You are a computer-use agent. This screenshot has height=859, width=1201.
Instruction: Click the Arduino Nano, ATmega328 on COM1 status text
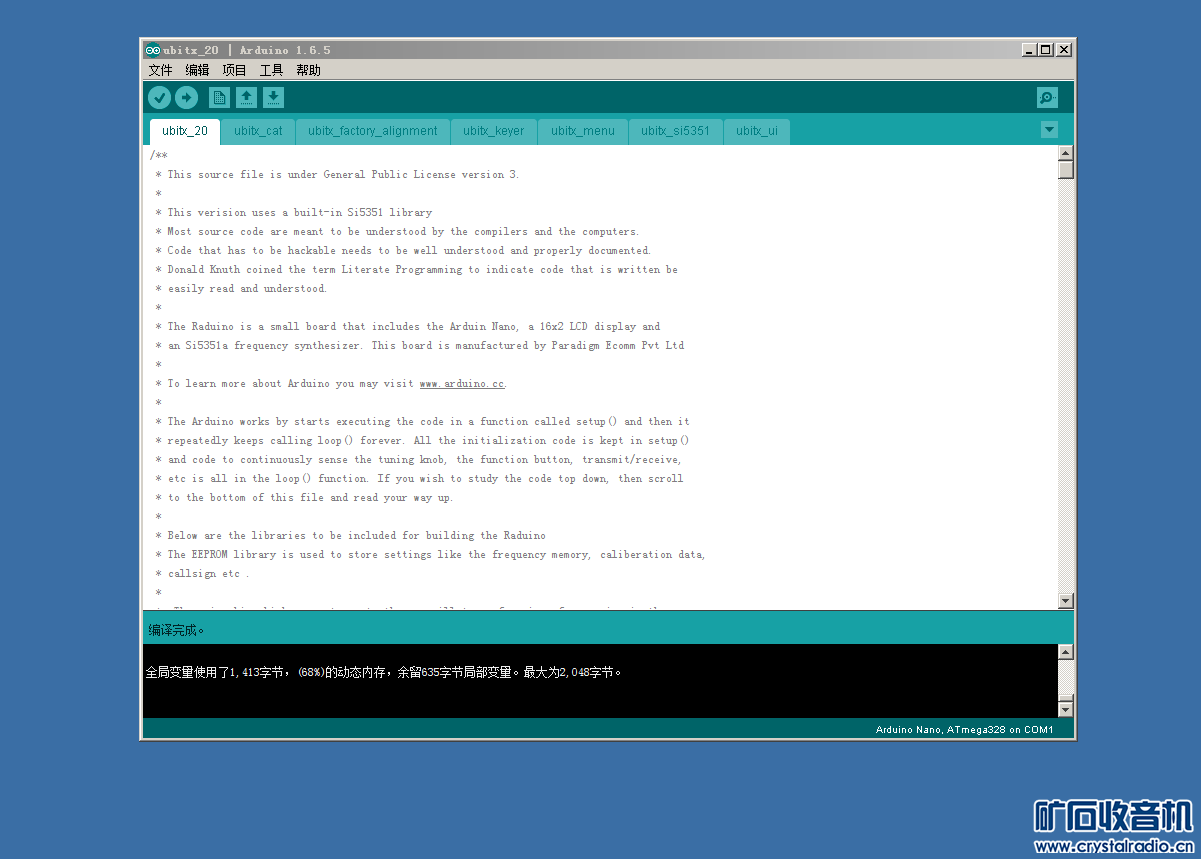click(965, 729)
